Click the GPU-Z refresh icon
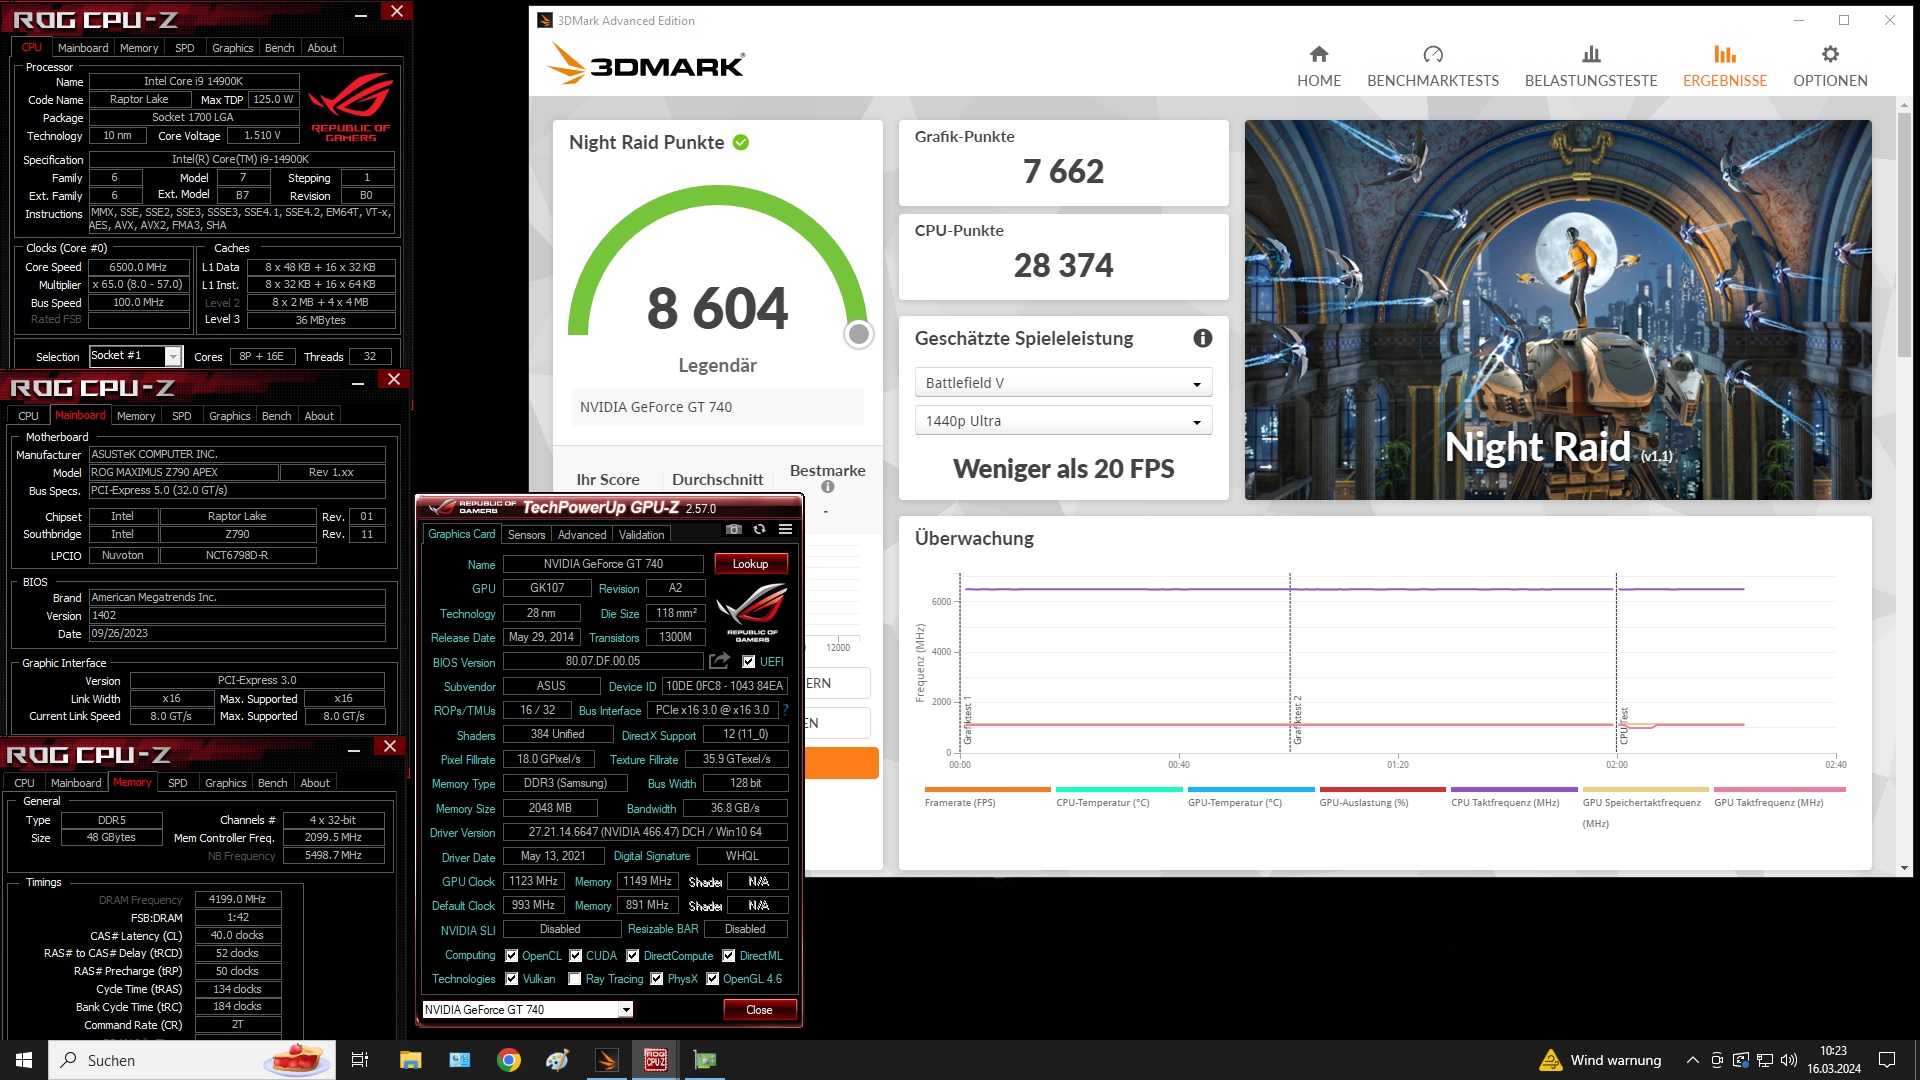 coord(760,530)
